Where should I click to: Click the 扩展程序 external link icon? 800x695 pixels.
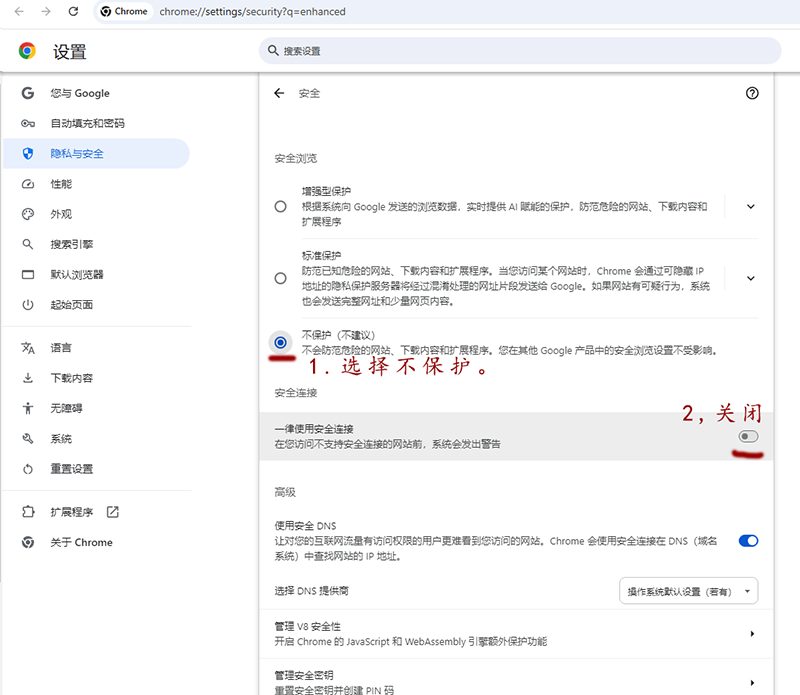click(x=112, y=512)
